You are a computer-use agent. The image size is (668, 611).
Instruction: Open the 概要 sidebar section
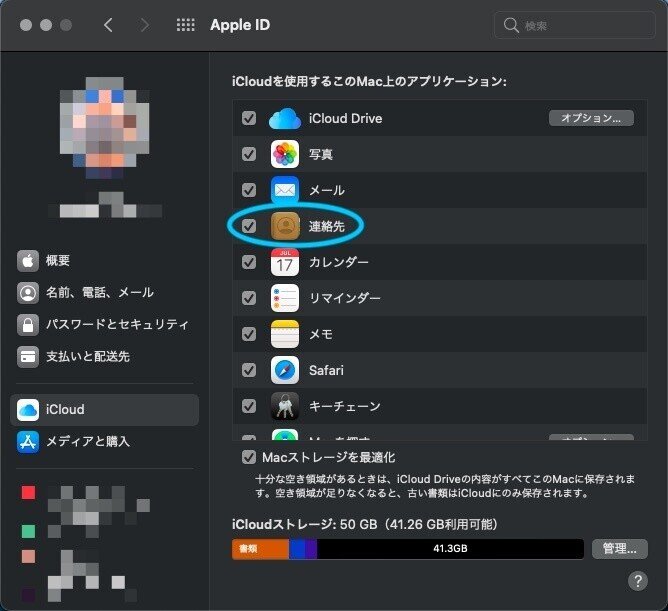[x=104, y=260]
